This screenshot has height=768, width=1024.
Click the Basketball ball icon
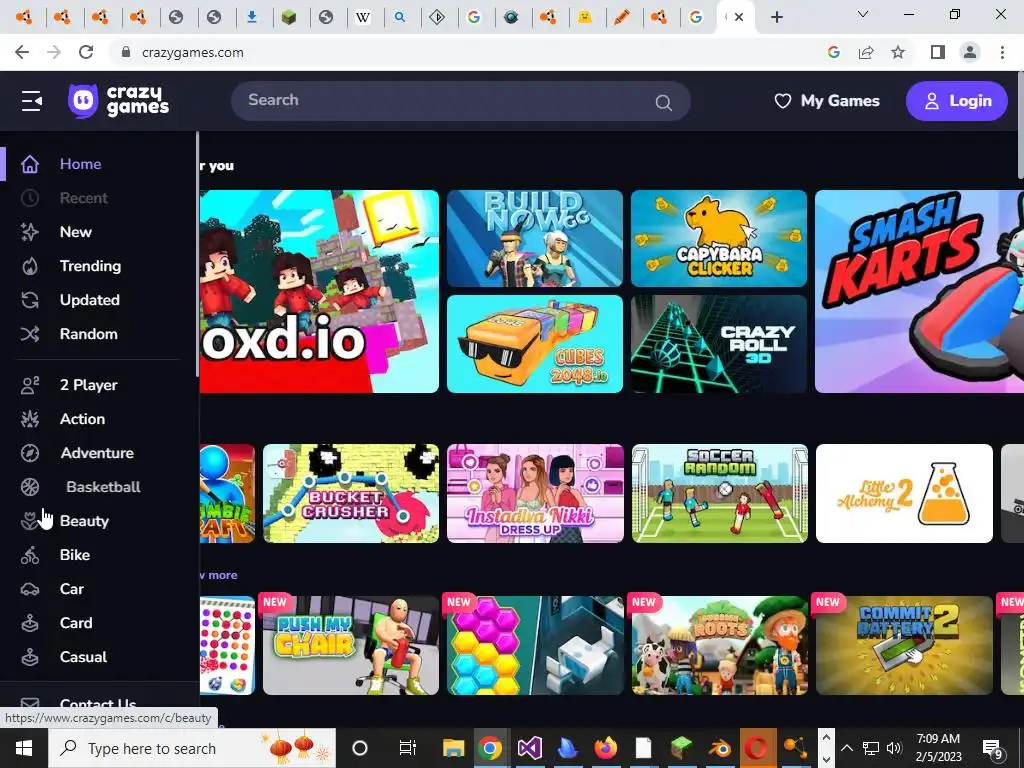click(x=30, y=487)
